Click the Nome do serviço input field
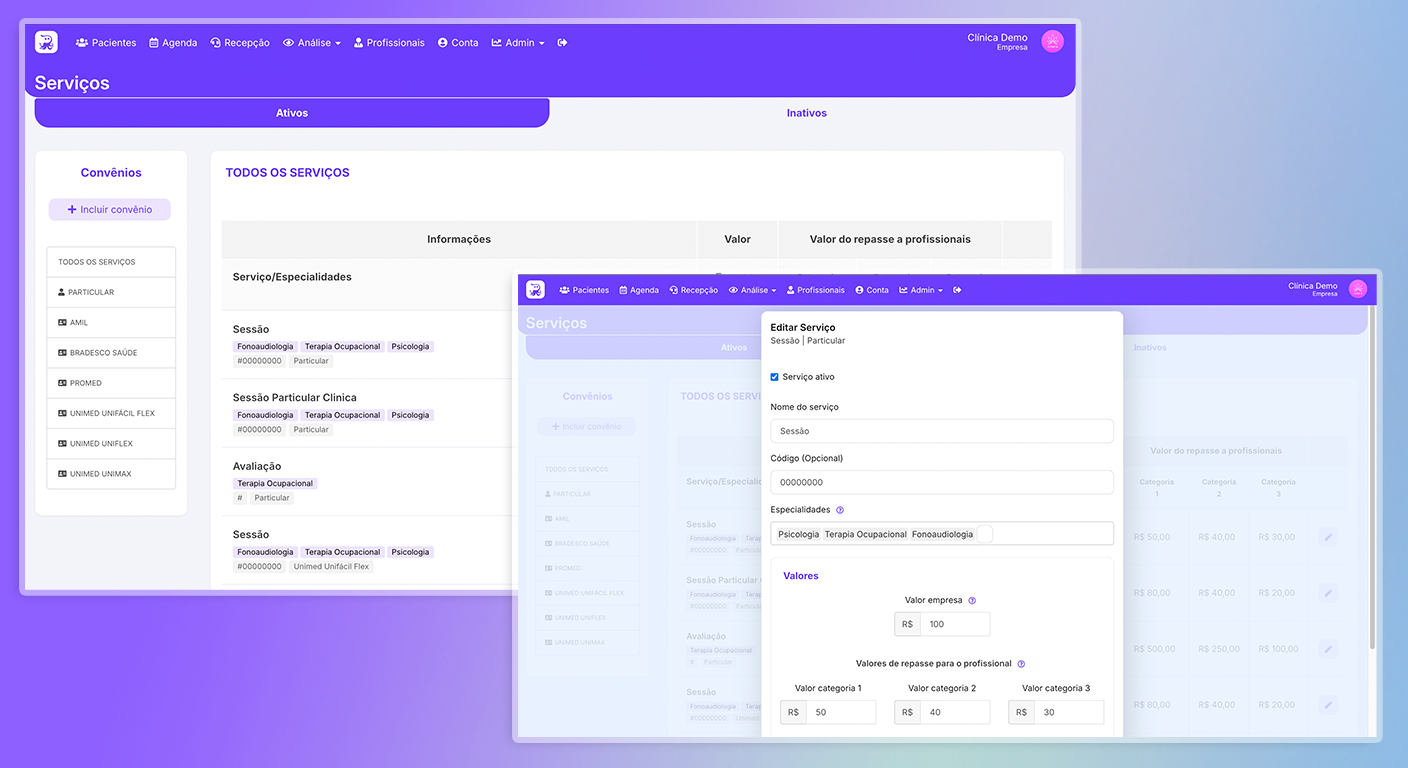This screenshot has width=1408, height=768. (941, 431)
